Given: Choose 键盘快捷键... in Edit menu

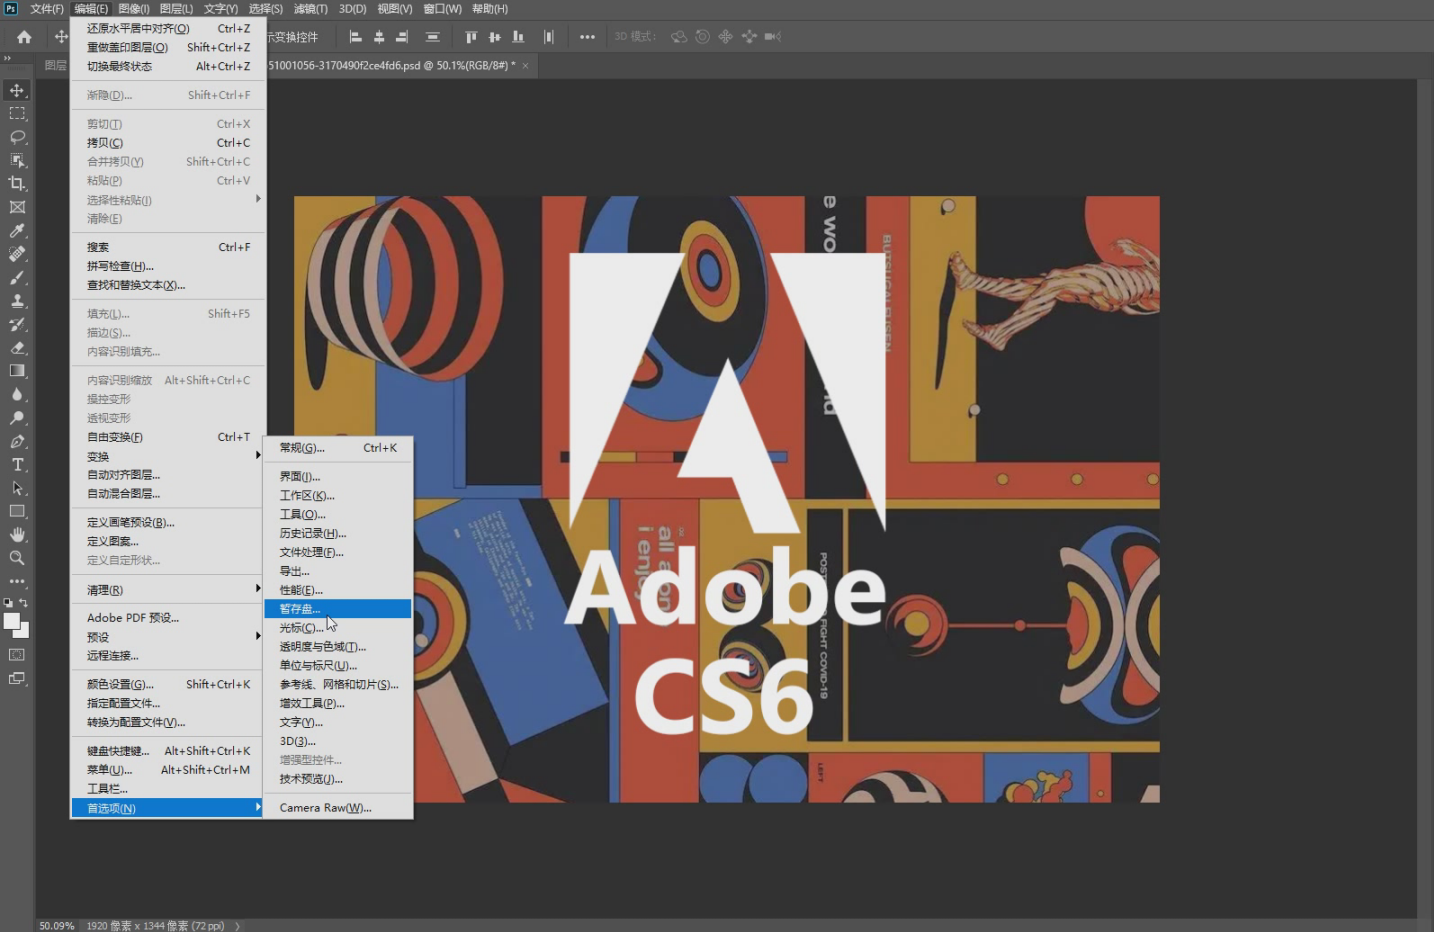Looking at the screenshot, I should pos(168,751).
